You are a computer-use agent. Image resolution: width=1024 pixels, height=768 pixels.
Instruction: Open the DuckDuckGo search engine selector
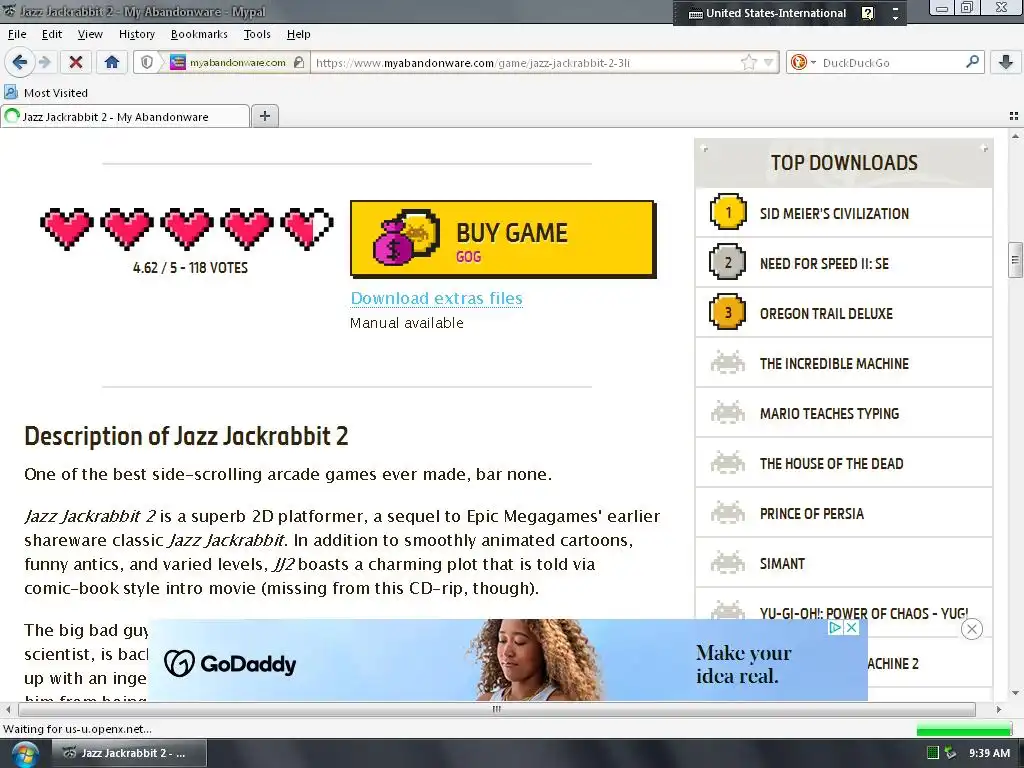point(803,63)
